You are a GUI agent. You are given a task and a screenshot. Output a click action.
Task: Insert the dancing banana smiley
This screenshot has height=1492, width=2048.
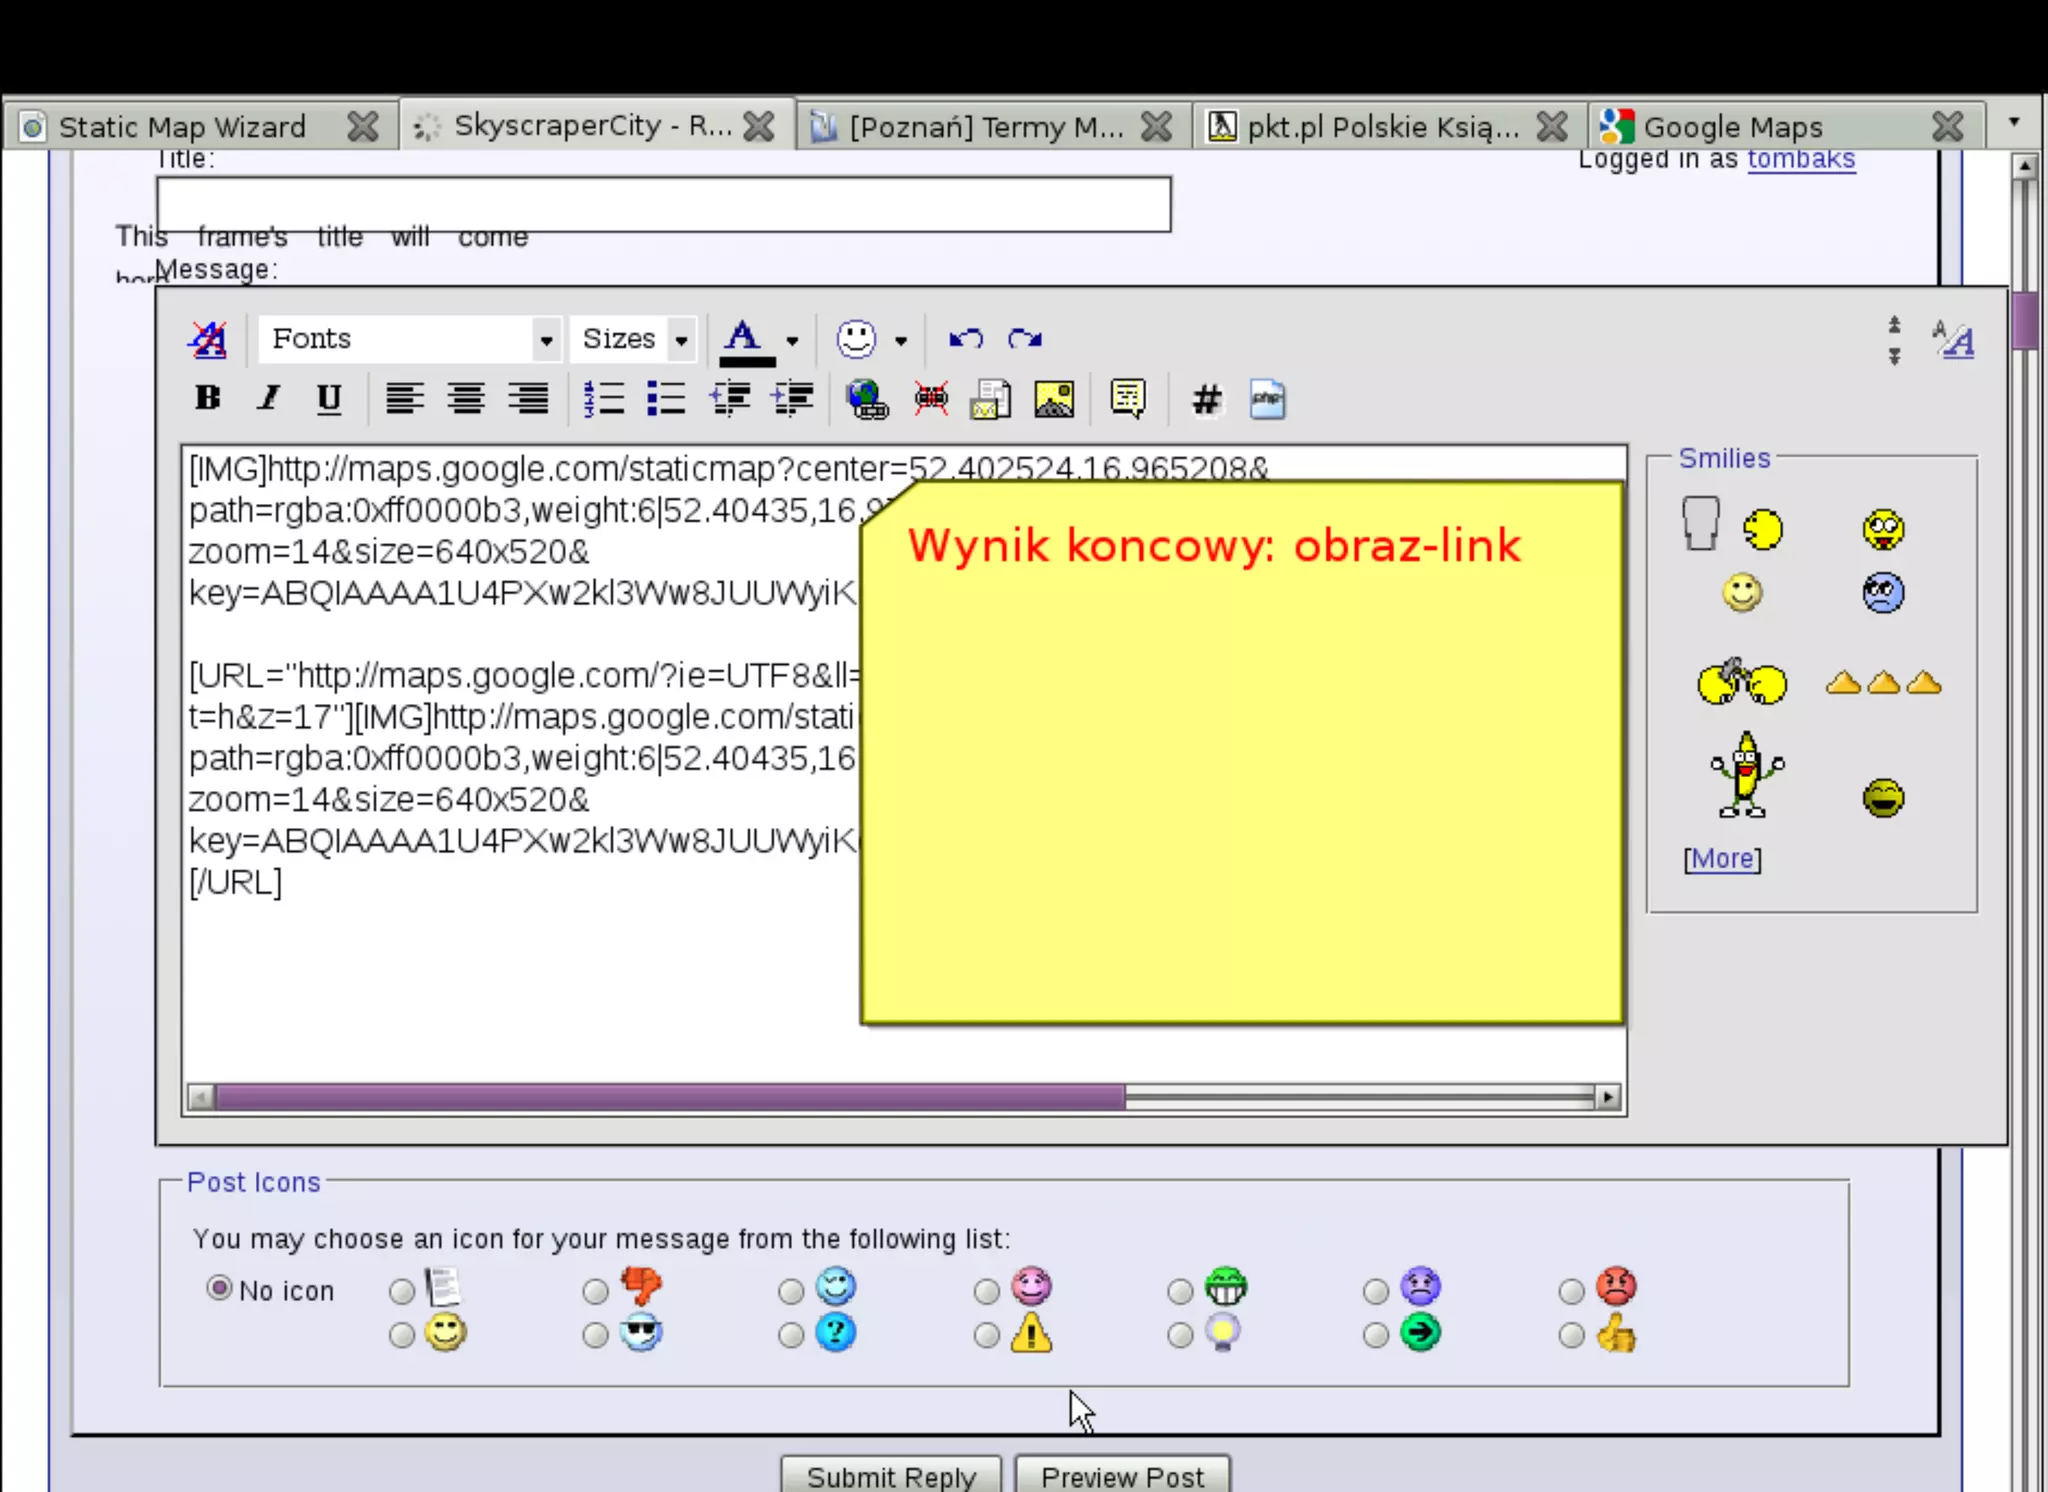[x=1745, y=775]
